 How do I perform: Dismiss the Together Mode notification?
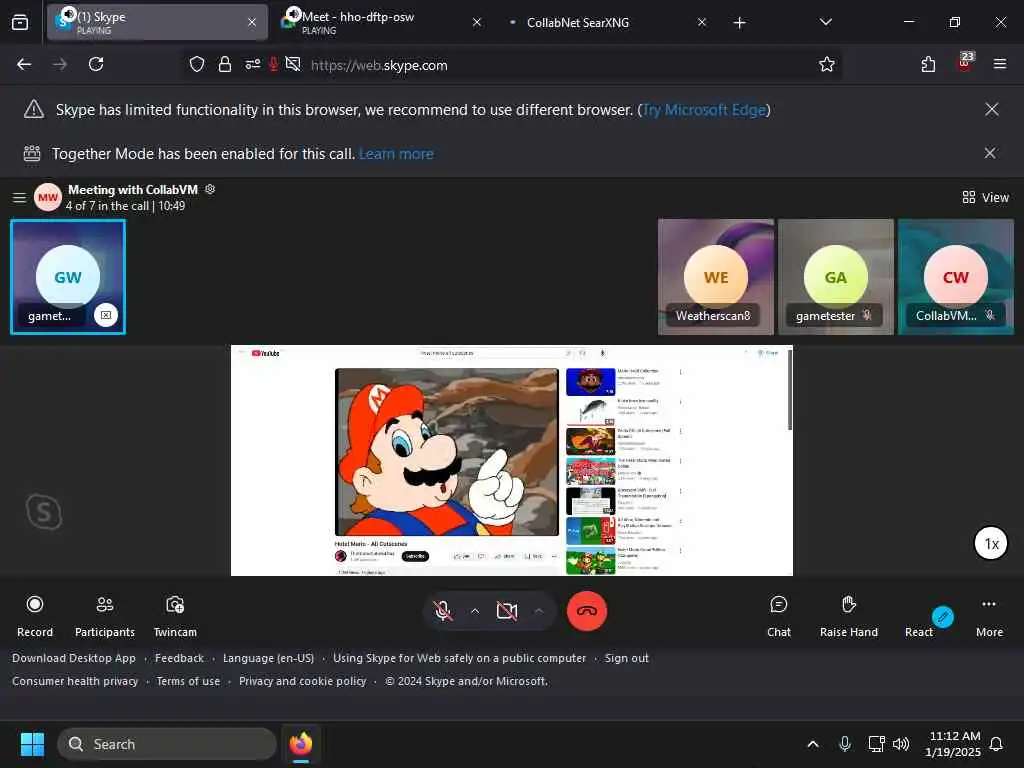click(990, 153)
